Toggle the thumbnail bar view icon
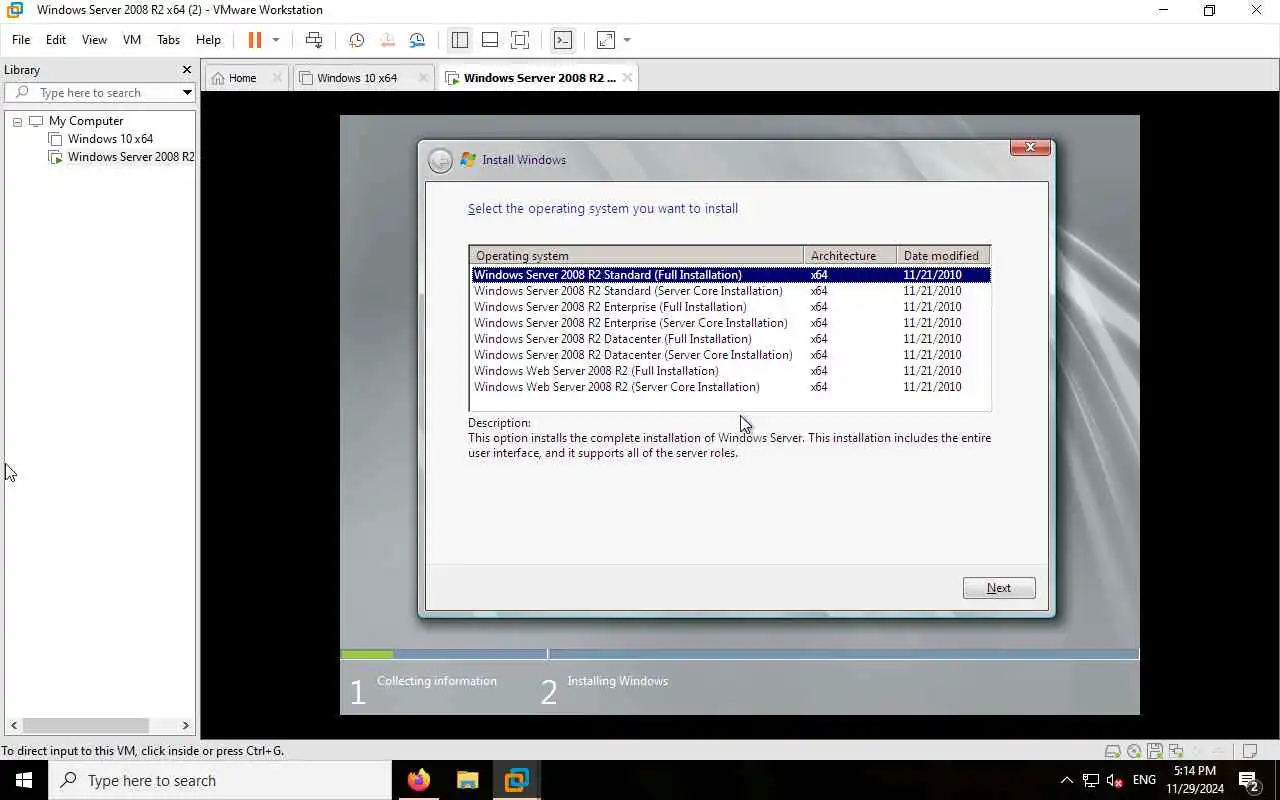The width and height of the screenshot is (1280, 800). 490,40
